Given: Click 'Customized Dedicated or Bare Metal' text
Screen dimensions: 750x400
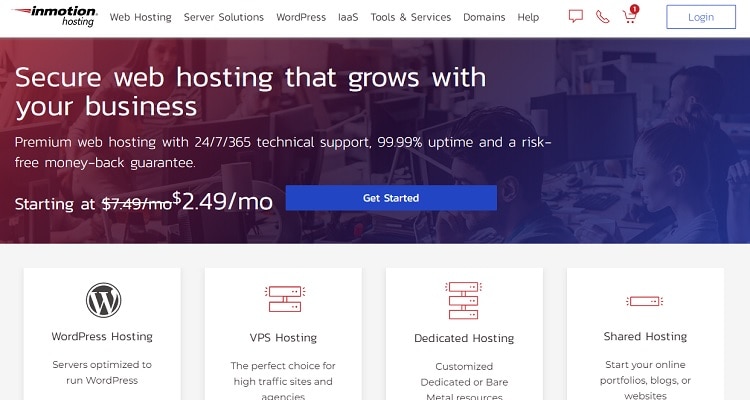Looking at the screenshot, I should tap(464, 382).
